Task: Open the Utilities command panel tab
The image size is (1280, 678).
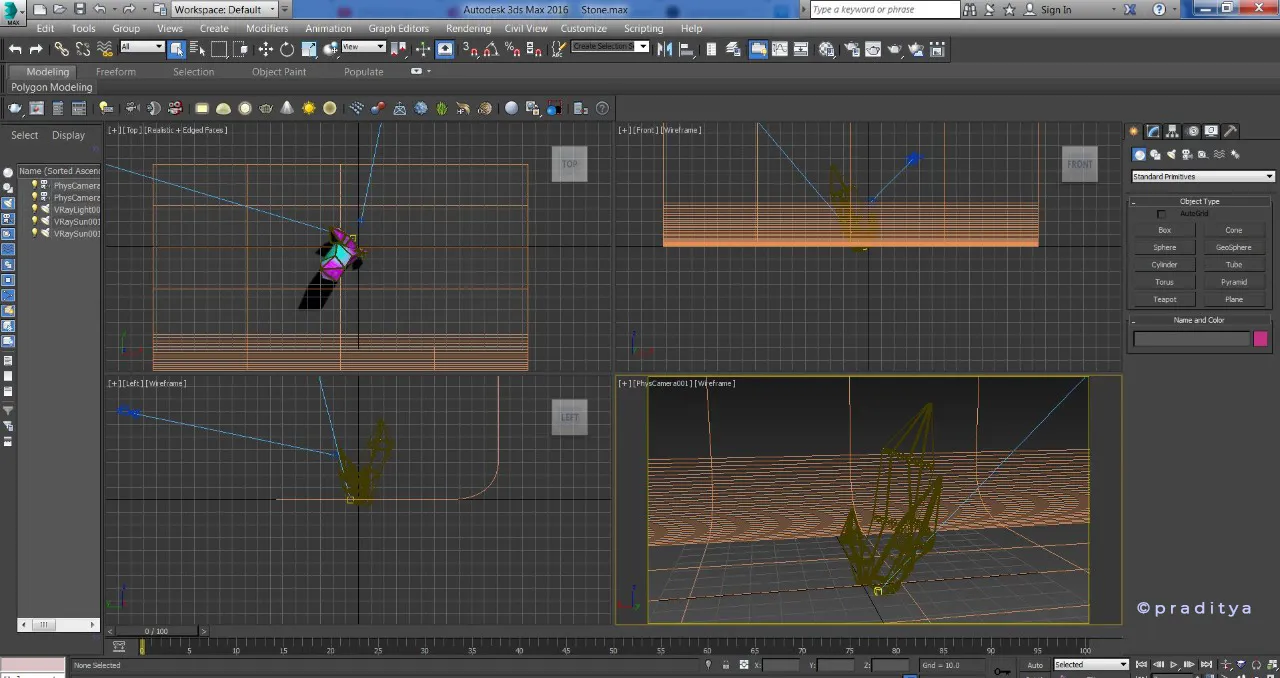Action: coord(1230,131)
